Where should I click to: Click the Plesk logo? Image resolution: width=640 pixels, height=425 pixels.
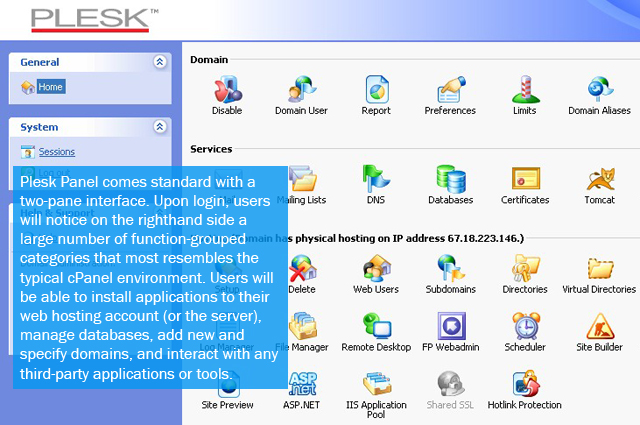coord(94,19)
